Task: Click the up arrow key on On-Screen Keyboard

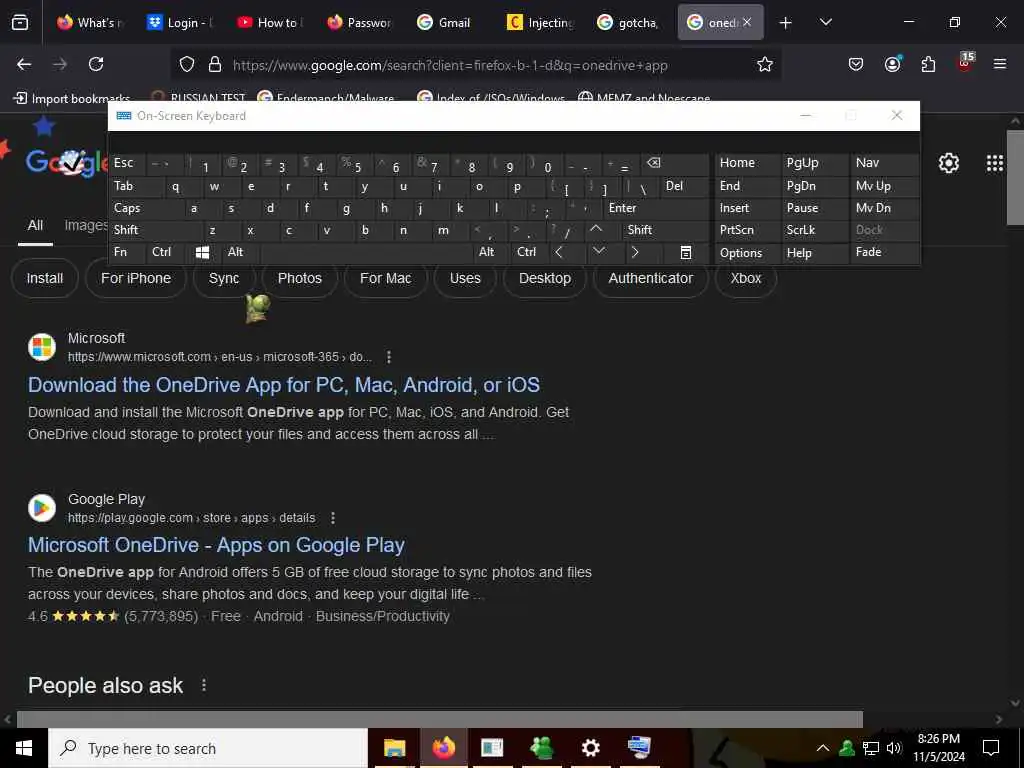Action: tap(596, 229)
